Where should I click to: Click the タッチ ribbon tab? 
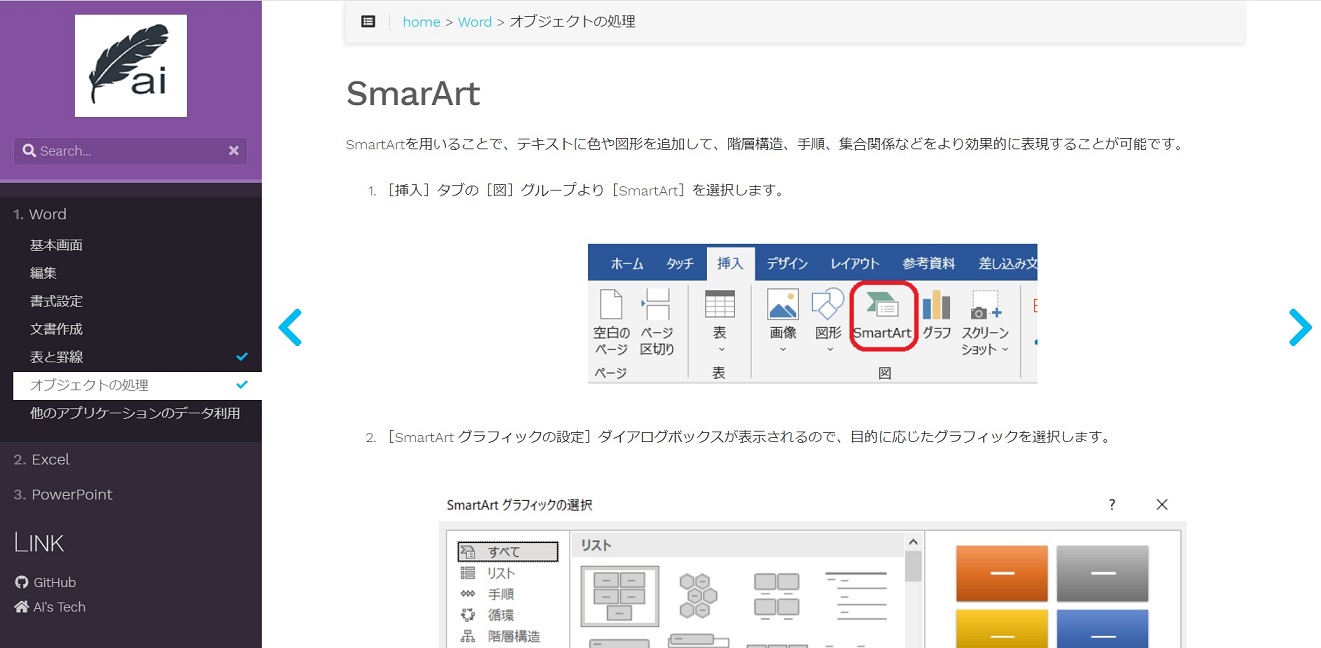pos(680,263)
